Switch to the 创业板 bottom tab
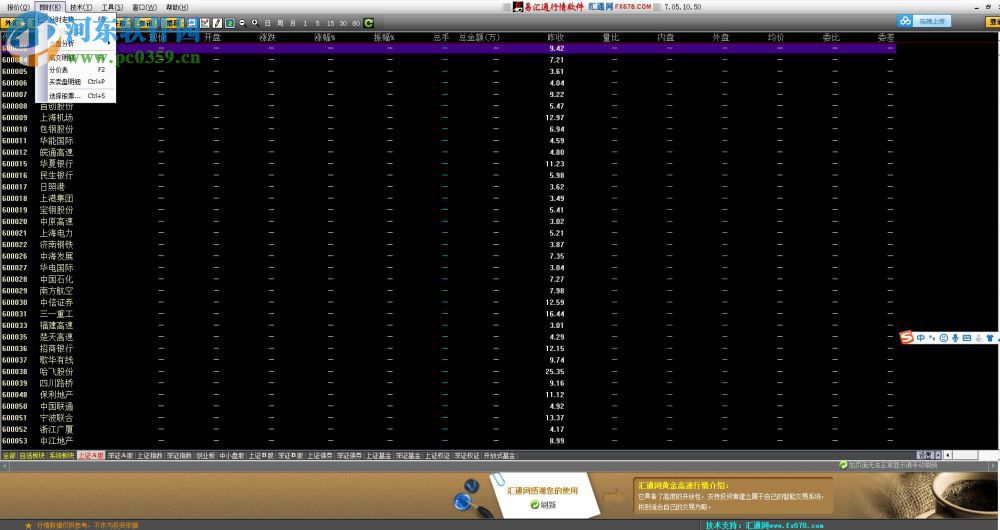Screen dimensions: 1000x530 [205, 456]
